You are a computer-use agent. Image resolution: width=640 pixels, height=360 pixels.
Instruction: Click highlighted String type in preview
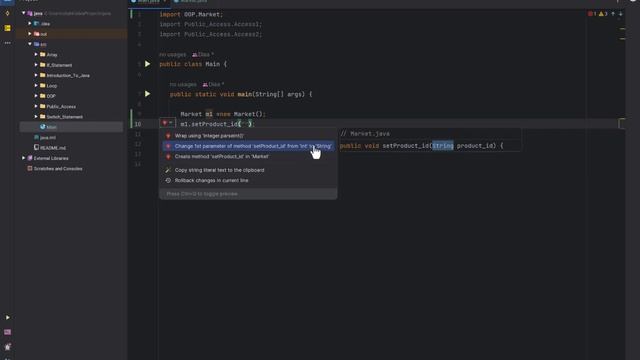point(443,146)
